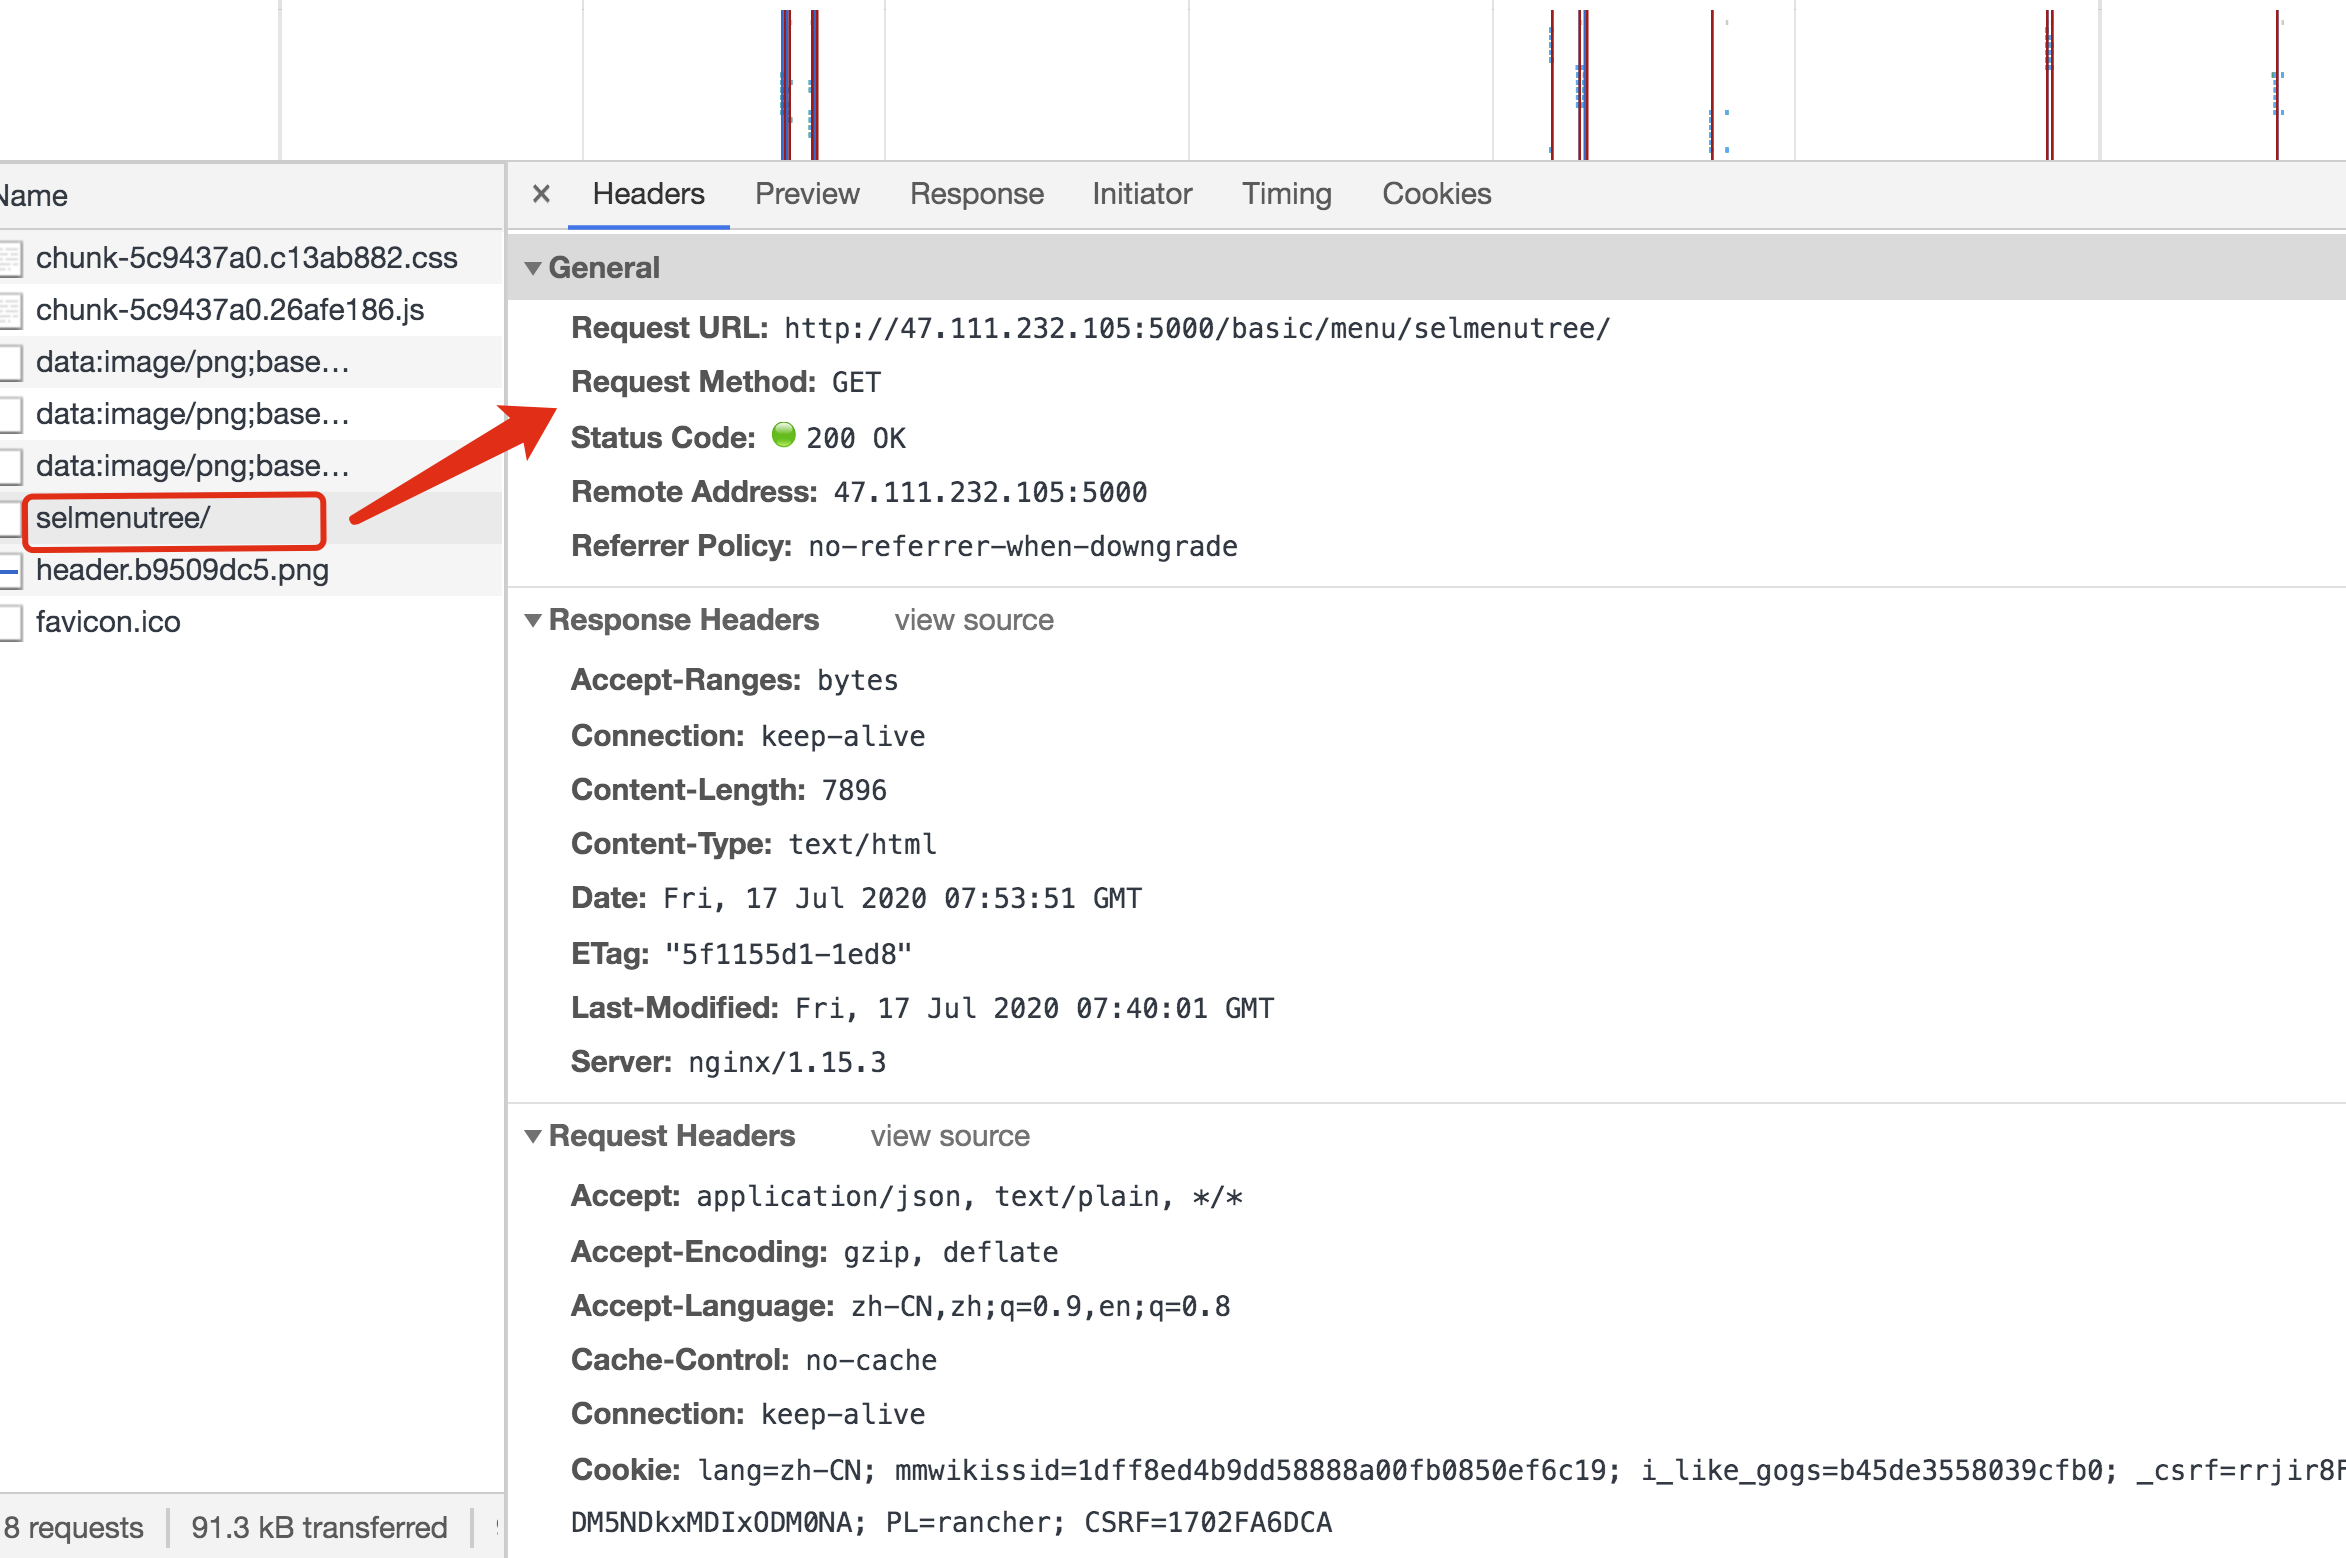Image resolution: width=2346 pixels, height=1558 pixels.
Task: Click the Request Method GET value
Action: (x=856, y=382)
